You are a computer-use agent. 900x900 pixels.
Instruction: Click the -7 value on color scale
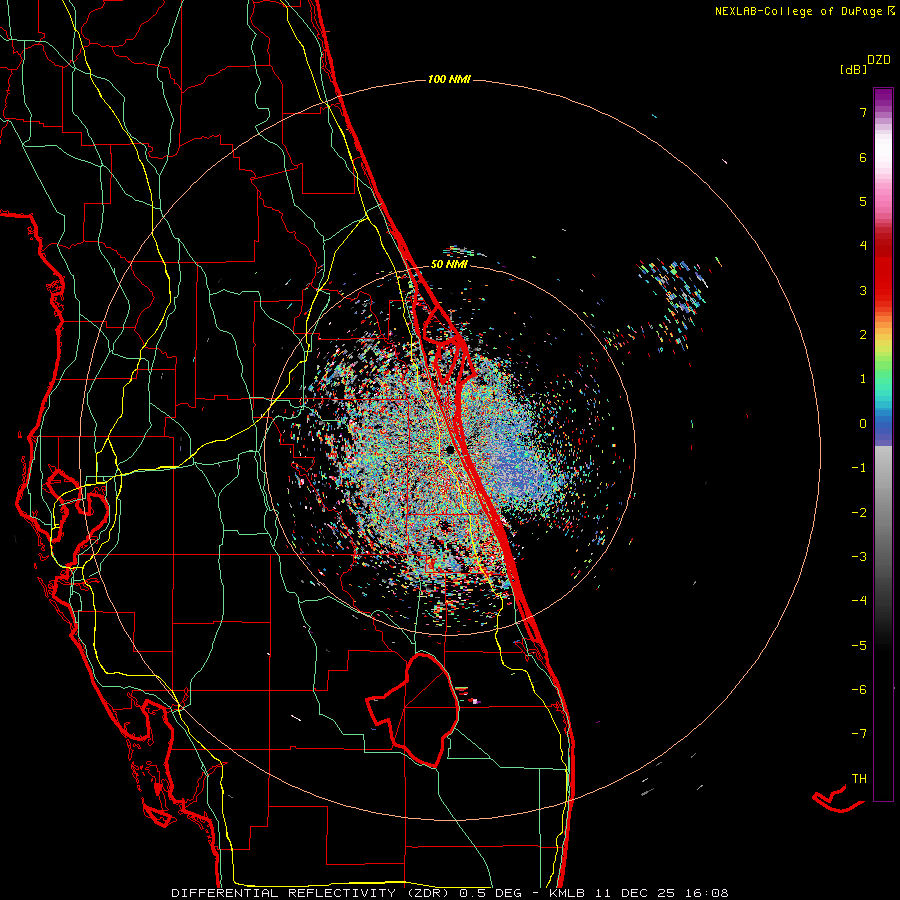pos(859,734)
